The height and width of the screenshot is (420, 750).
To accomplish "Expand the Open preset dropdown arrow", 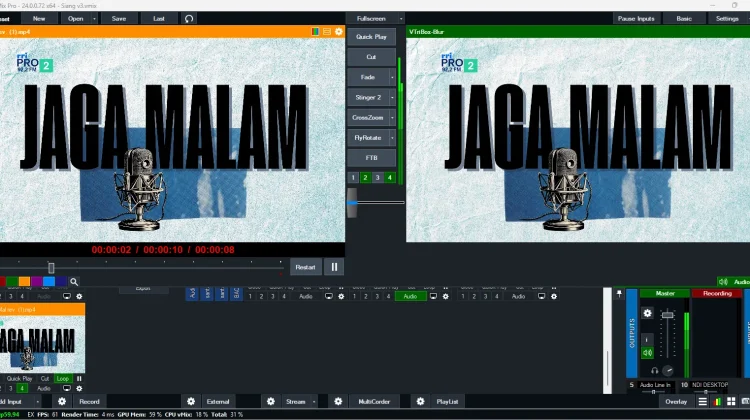I will [94, 19].
